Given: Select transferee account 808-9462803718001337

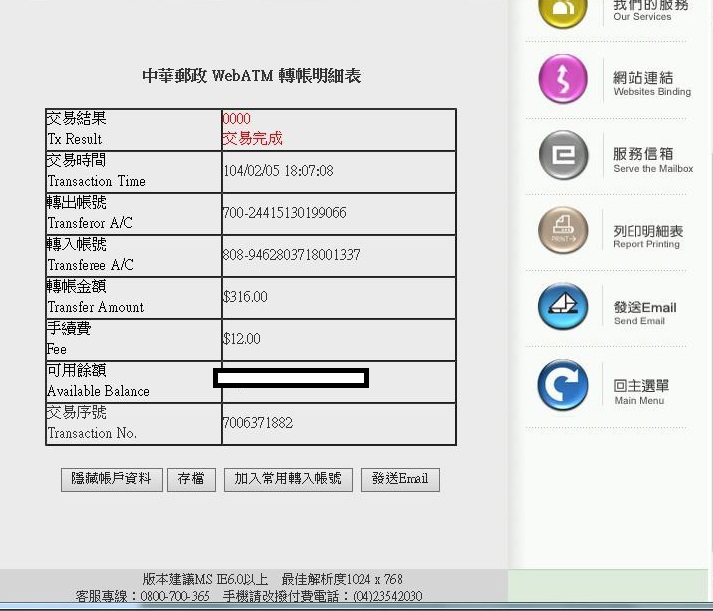Looking at the screenshot, I should coord(291,255).
